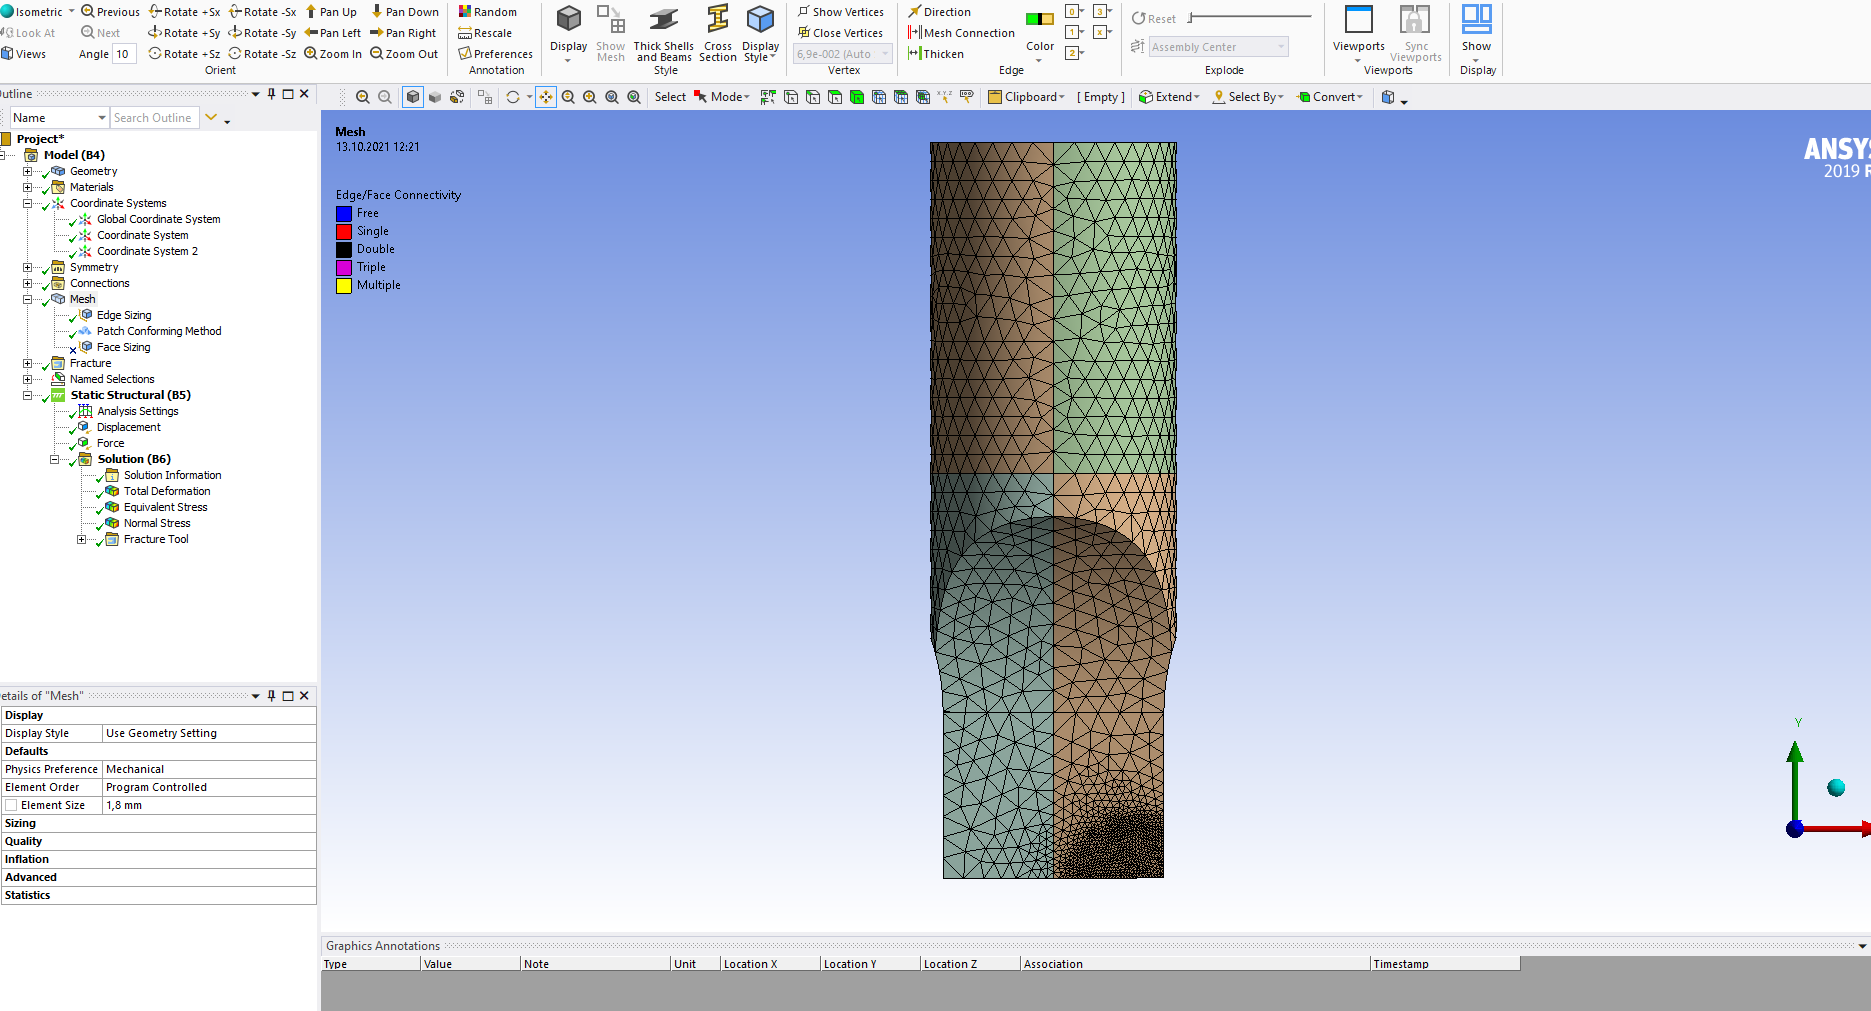Collapse the Solution (B6) tree node

(x=55, y=459)
